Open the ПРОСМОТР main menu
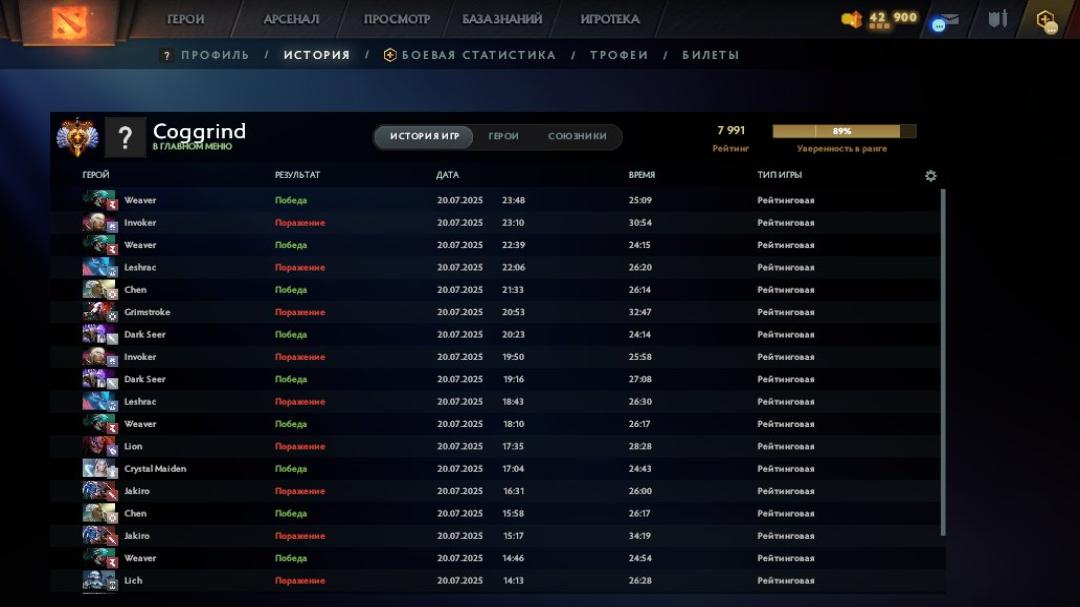This screenshot has height=607, width=1080. [x=397, y=19]
